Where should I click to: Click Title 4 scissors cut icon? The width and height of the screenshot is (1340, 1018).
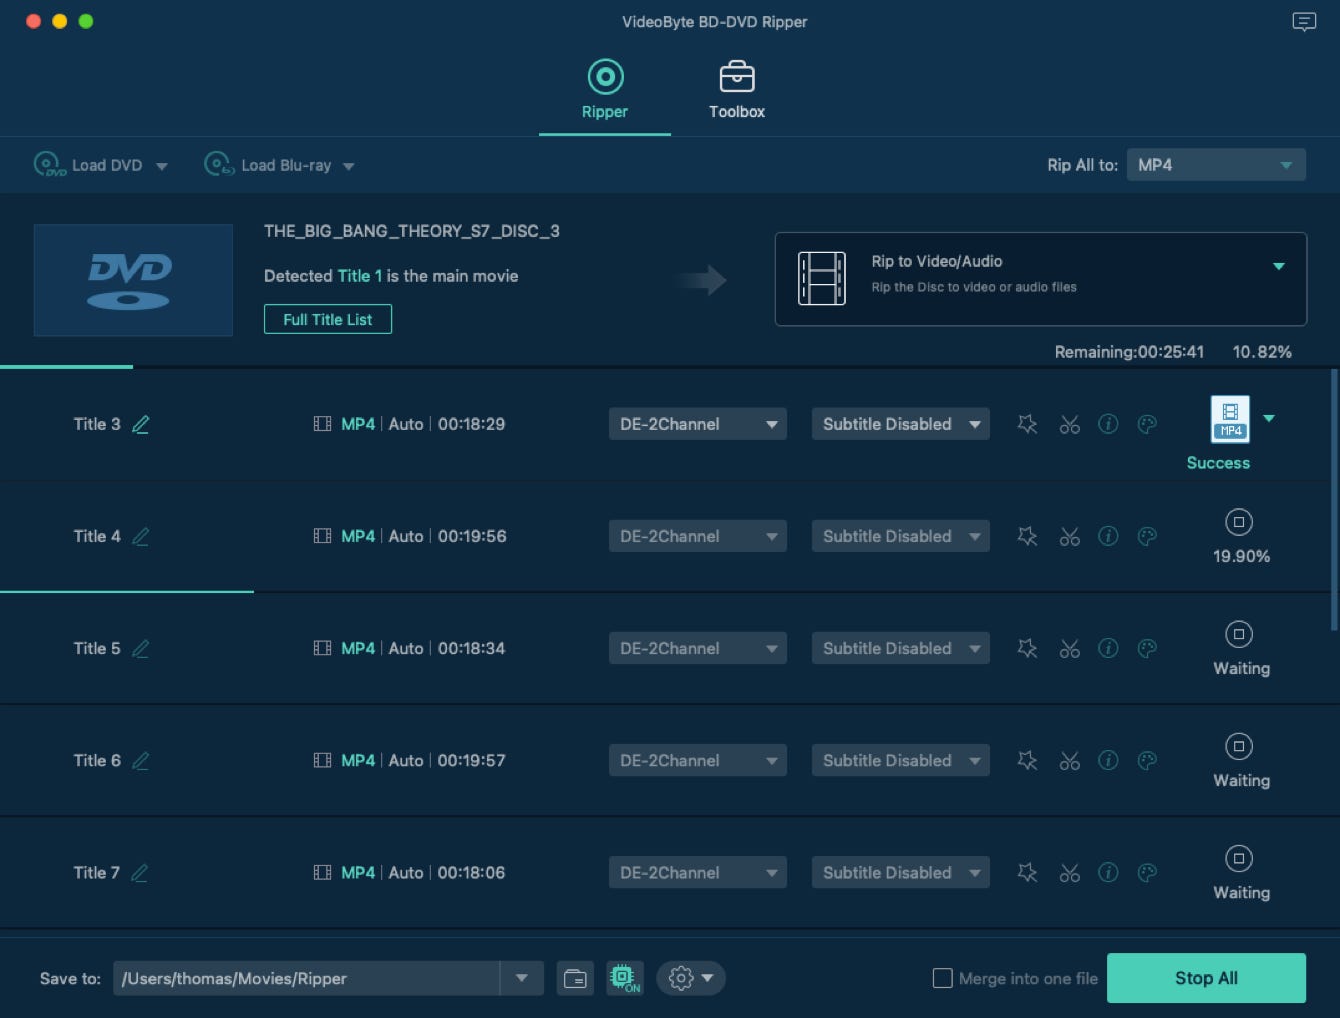click(x=1069, y=536)
